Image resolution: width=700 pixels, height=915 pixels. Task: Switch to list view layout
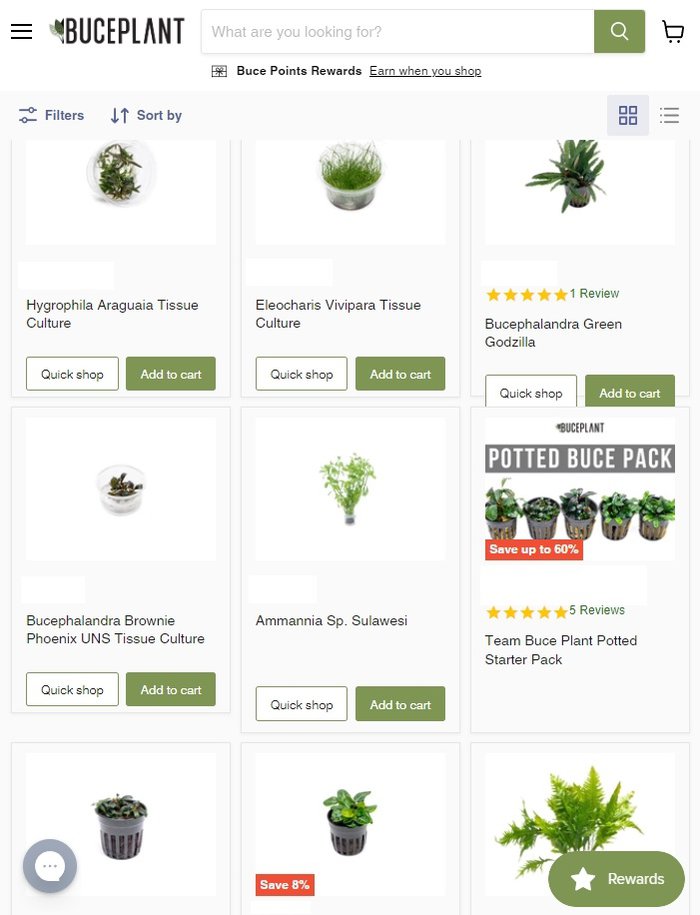(669, 115)
